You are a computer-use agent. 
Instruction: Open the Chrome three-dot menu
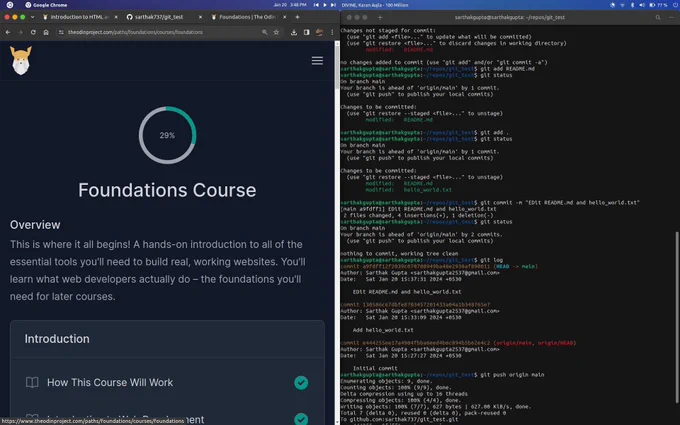pyautogui.click(x=333, y=32)
